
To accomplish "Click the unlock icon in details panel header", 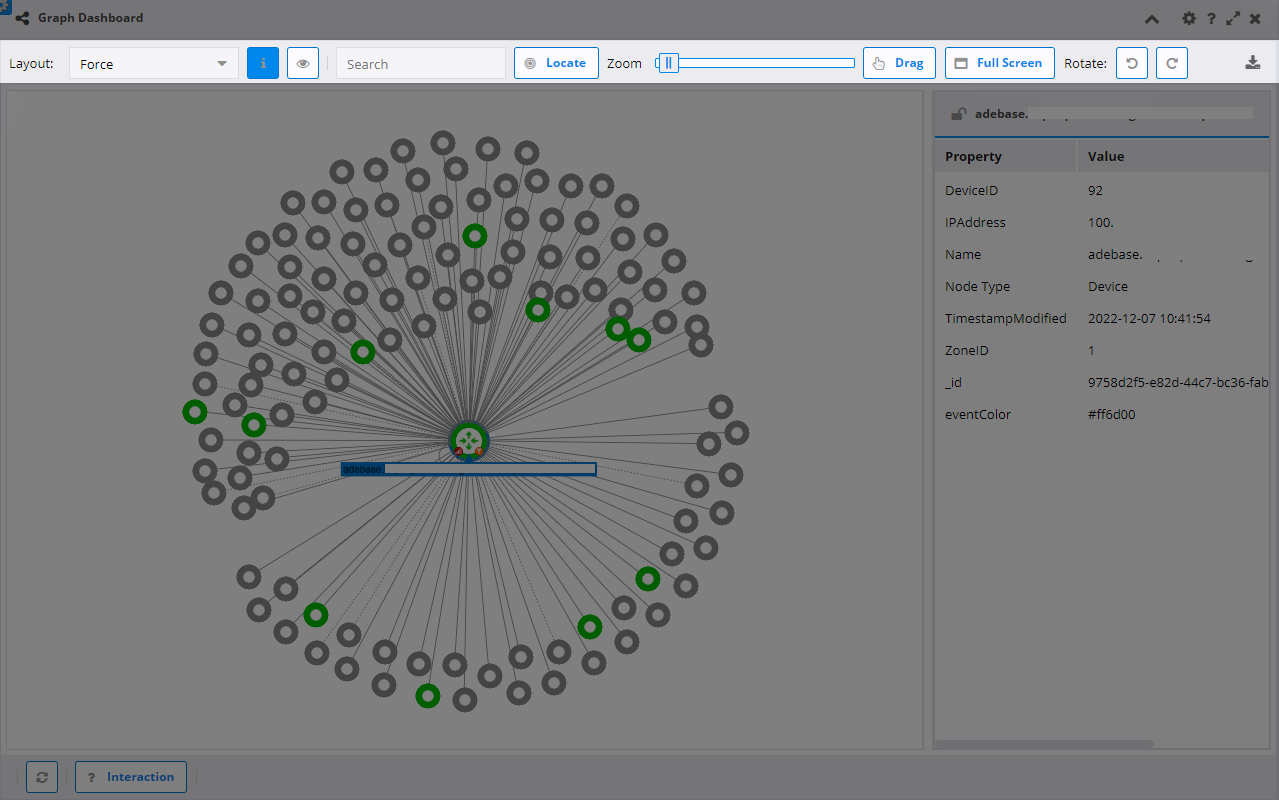I will click(958, 114).
